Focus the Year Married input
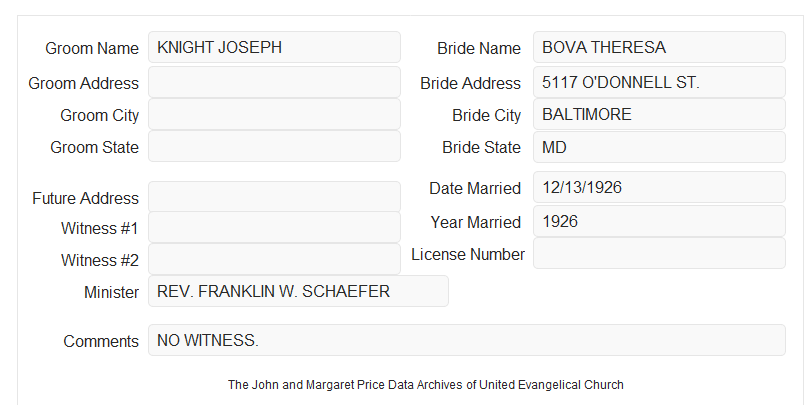805x405 pixels. (659, 221)
